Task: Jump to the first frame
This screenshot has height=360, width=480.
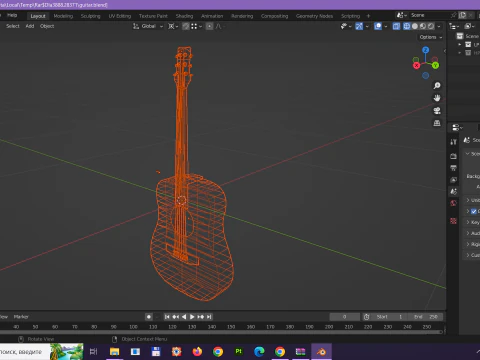Action: (x=167, y=317)
